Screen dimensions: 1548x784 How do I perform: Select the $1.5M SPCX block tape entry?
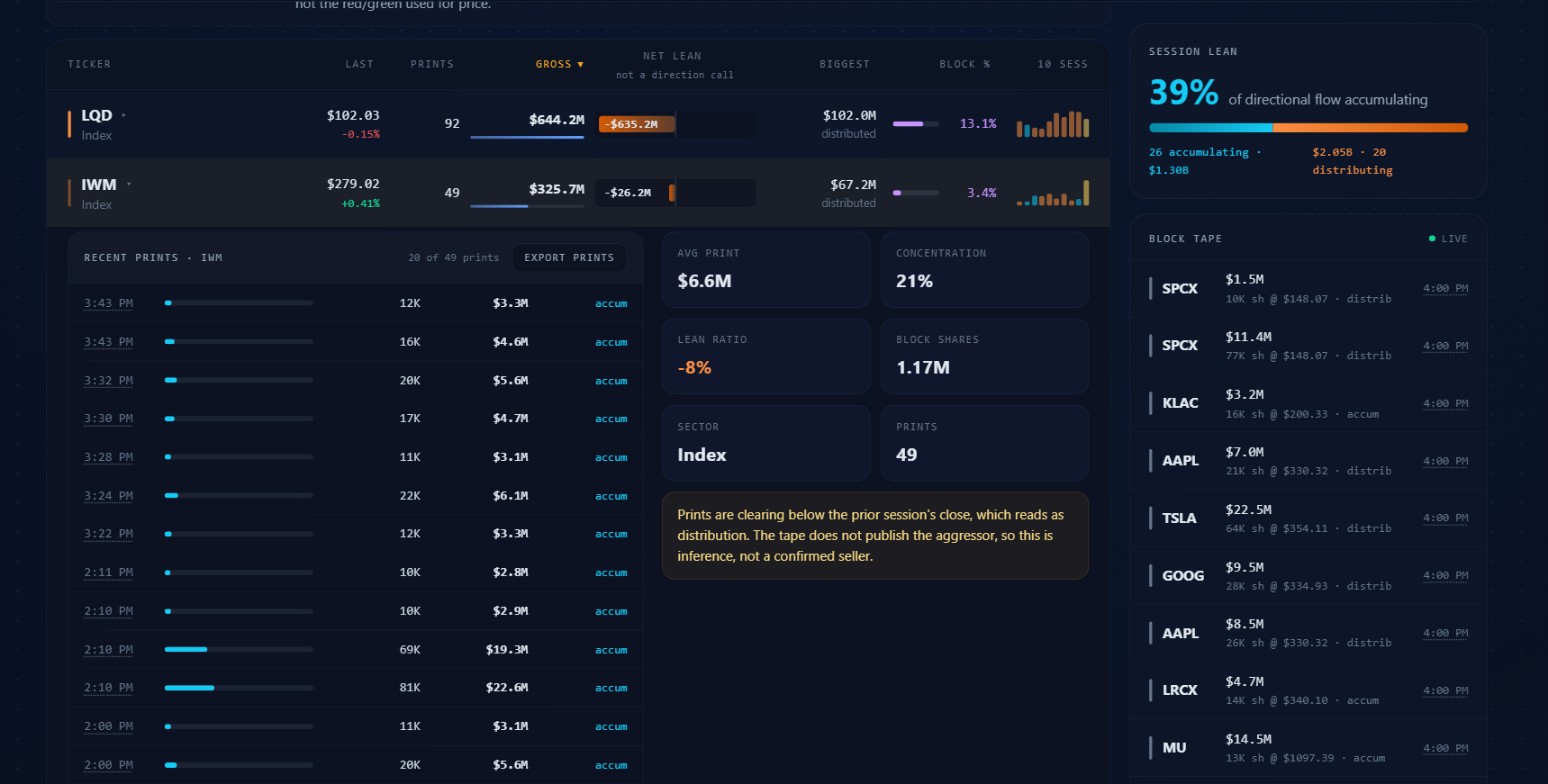pos(1309,289)
